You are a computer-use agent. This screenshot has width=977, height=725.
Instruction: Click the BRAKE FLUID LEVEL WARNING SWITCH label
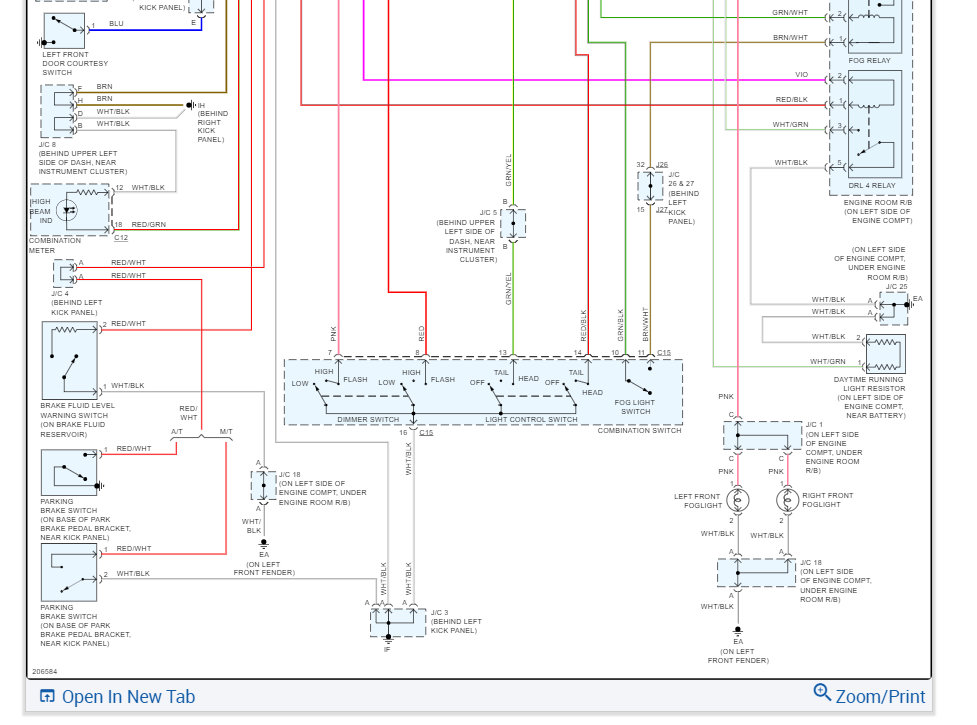pyautogui.click(x=77, y=420)
